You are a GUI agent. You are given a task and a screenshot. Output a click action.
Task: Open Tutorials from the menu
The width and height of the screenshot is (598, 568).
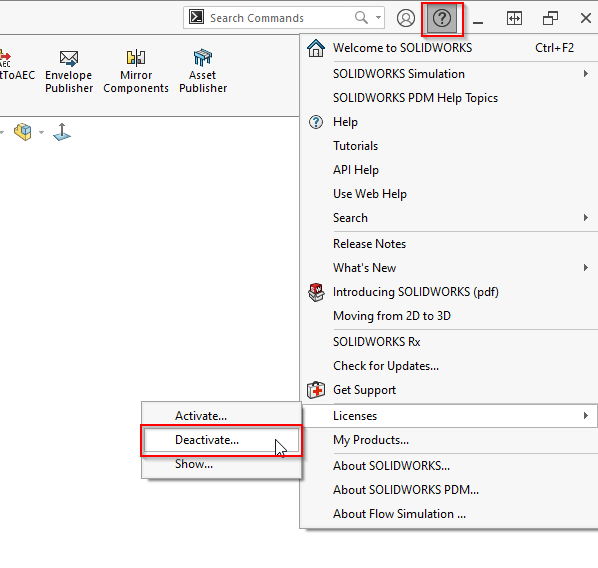click(448, 146)
